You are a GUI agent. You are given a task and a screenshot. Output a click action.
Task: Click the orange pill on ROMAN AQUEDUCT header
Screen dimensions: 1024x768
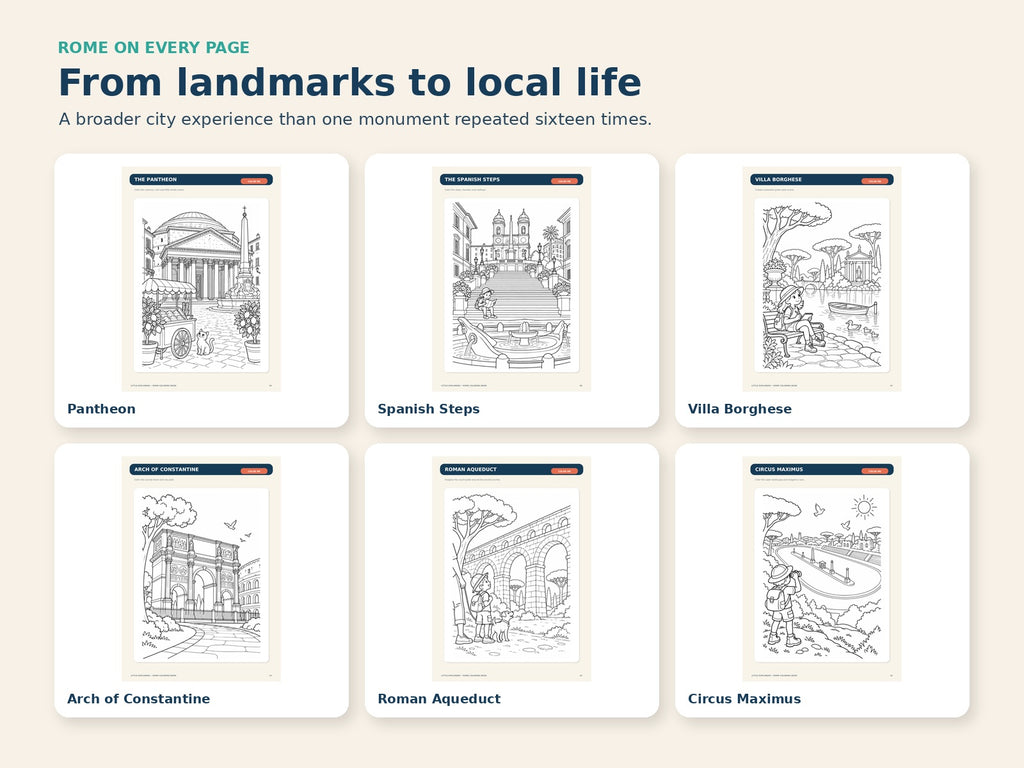564,471
